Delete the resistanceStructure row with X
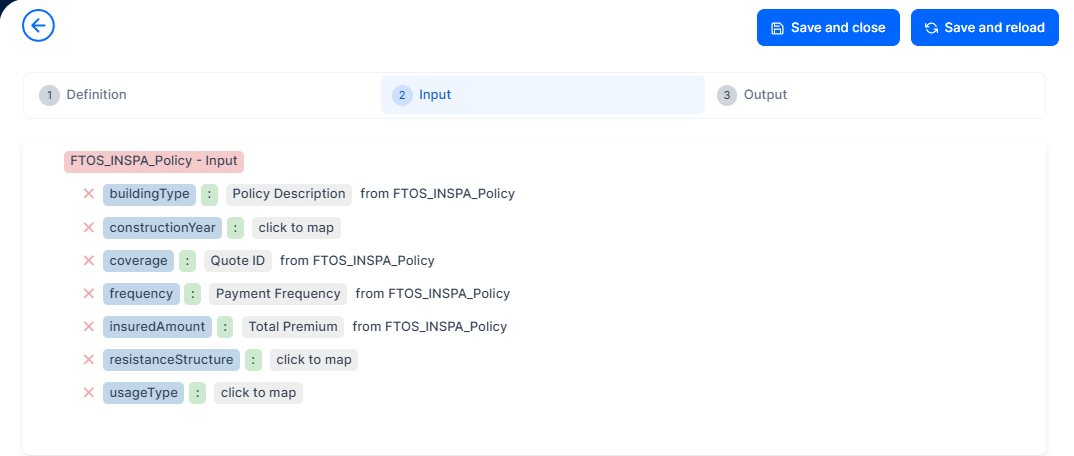Image resolution: width=1074 pixels, height=456 pixels. [x=89, y=360]
